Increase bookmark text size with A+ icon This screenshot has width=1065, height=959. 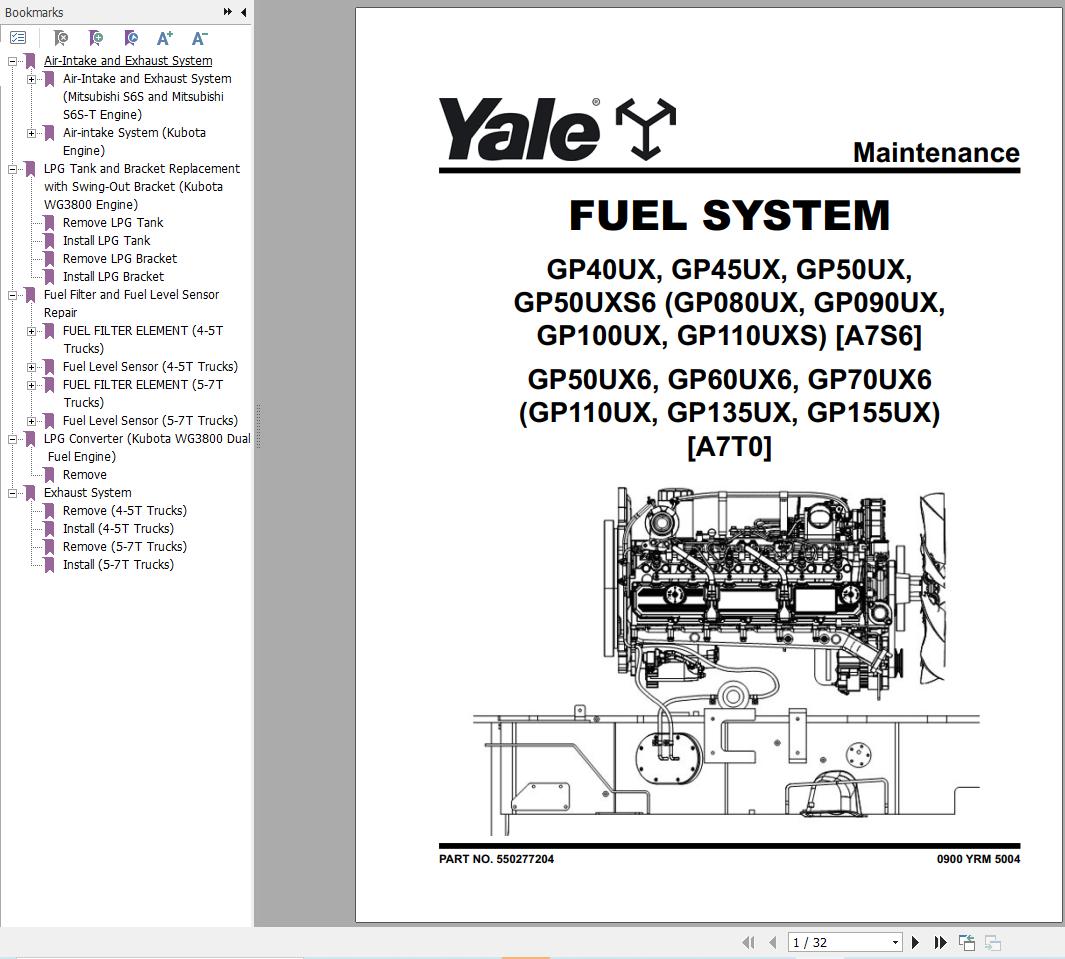tap(164, 38)
